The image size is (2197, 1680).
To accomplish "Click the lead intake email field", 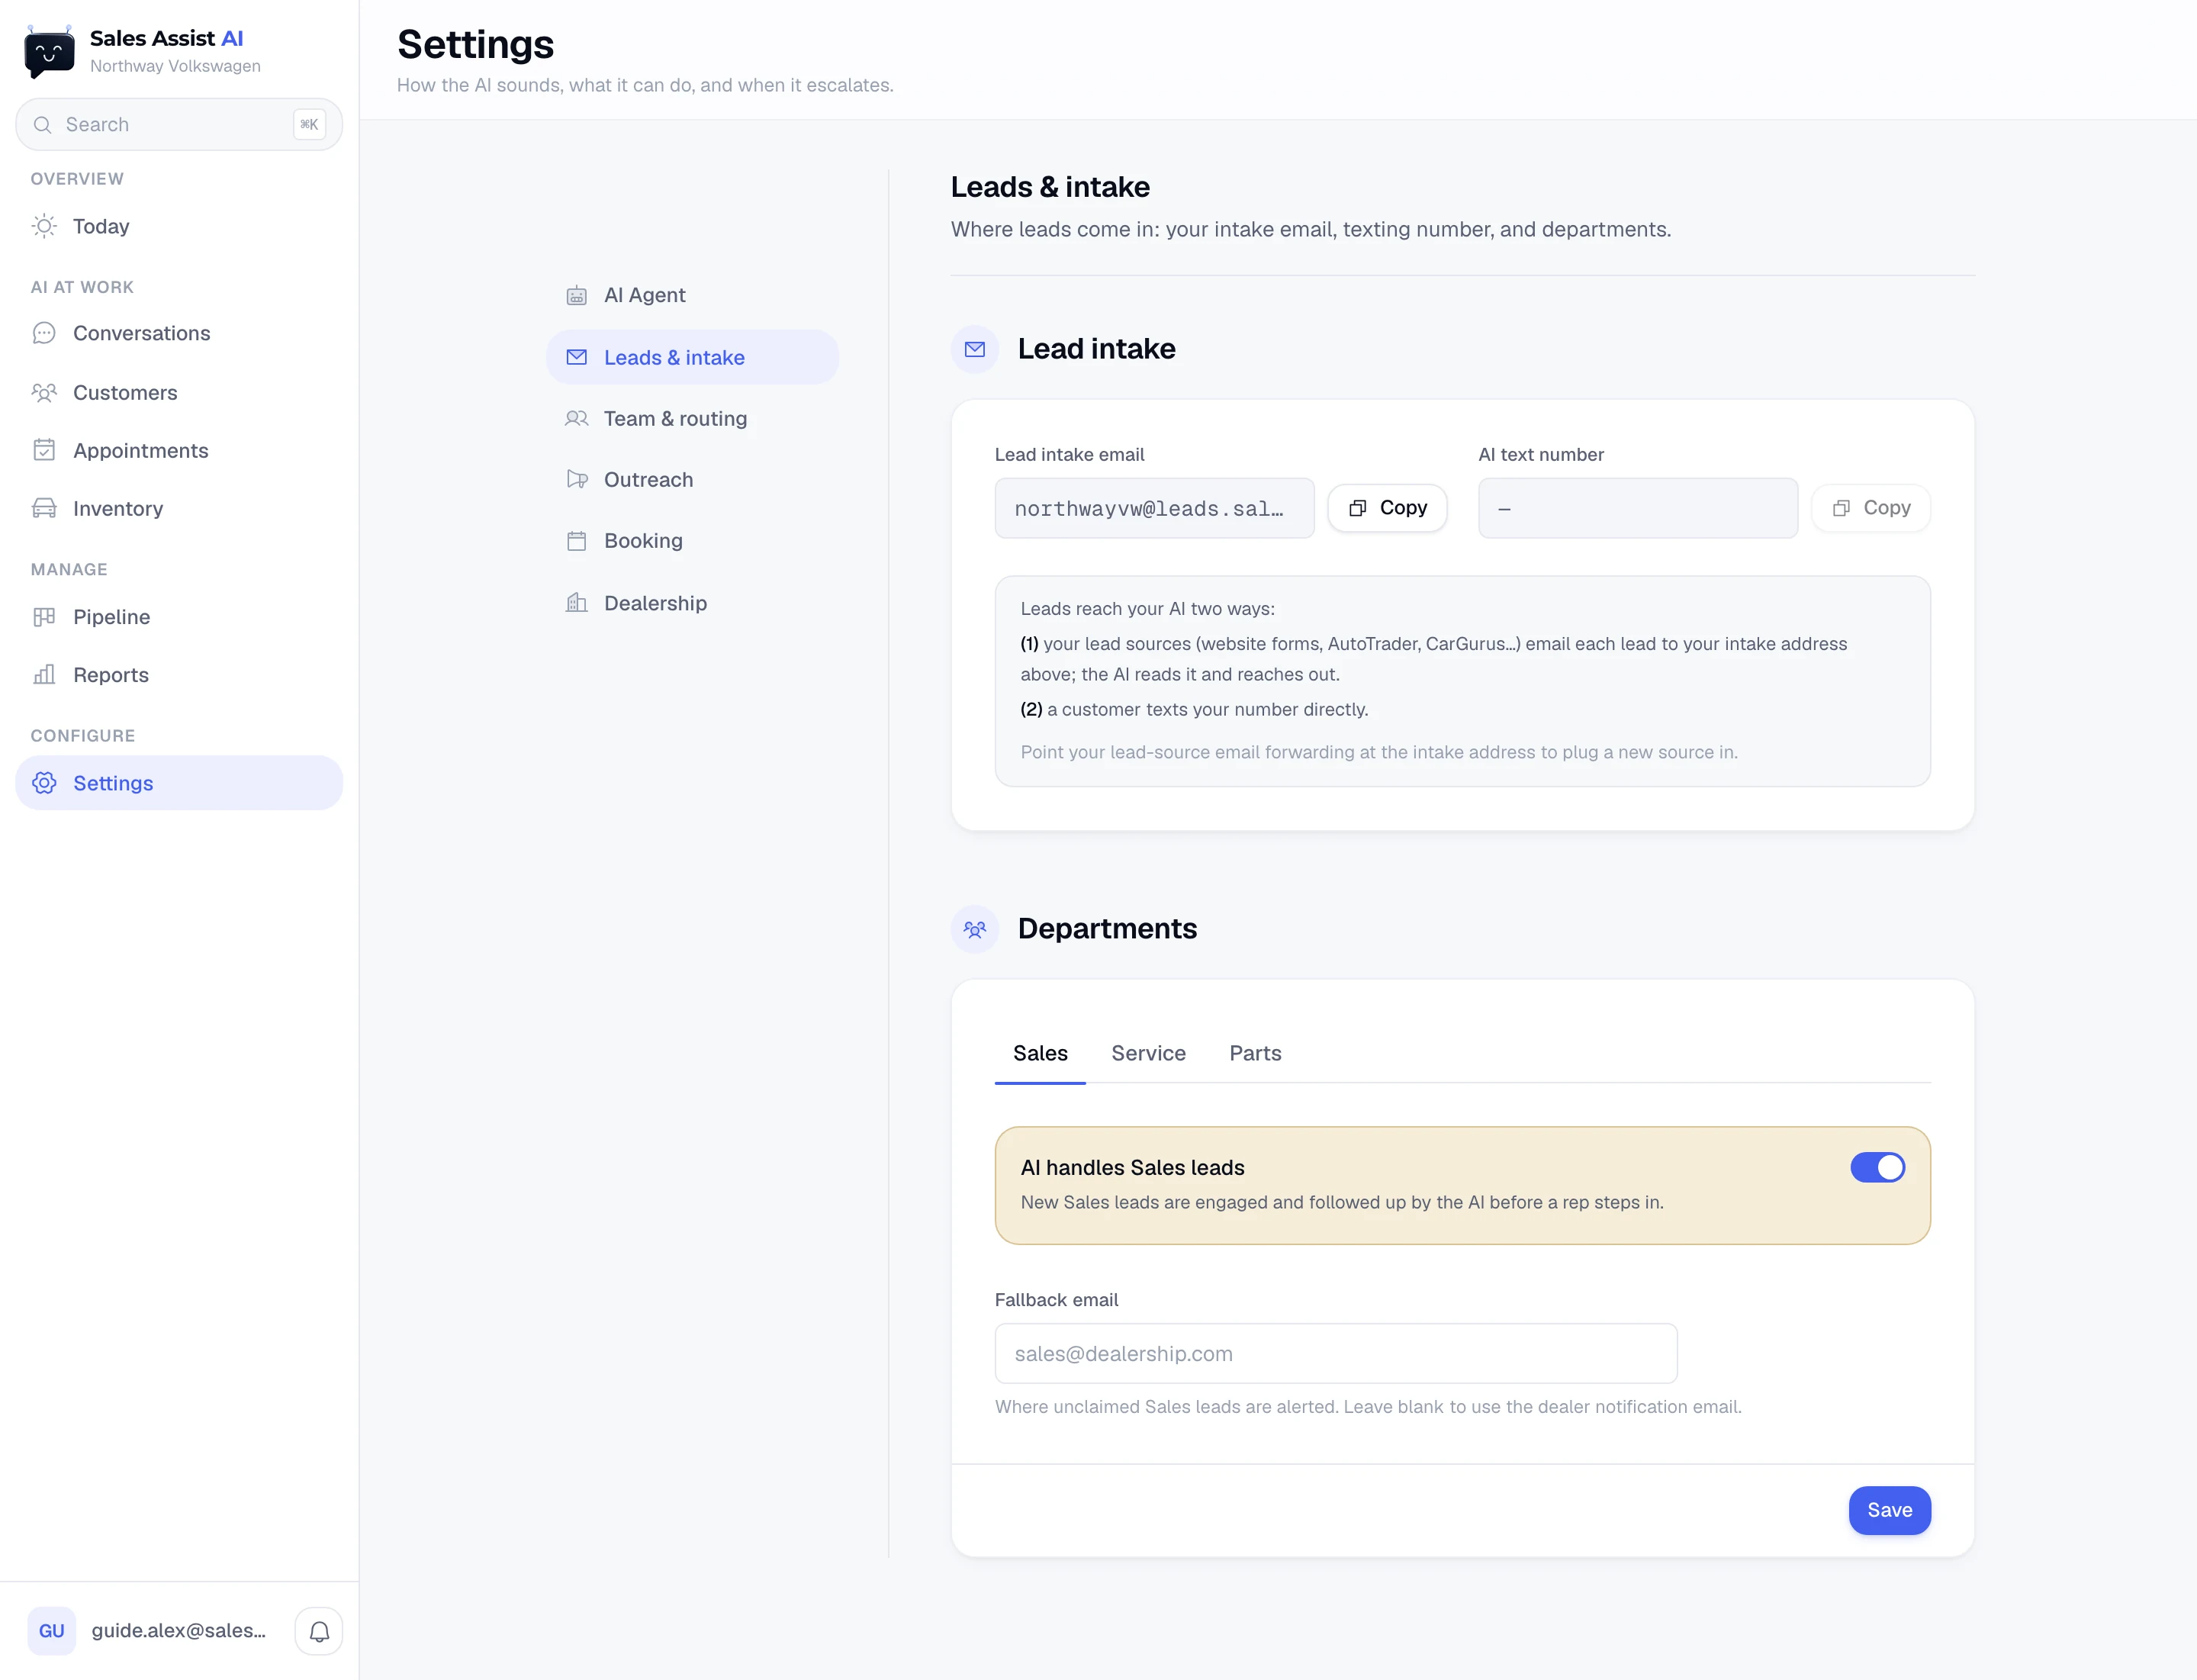I will tap(1154, 508).
